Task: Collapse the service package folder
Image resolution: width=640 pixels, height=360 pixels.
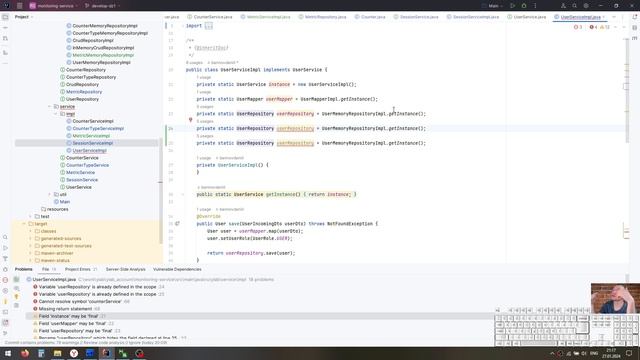Action: 49,107
